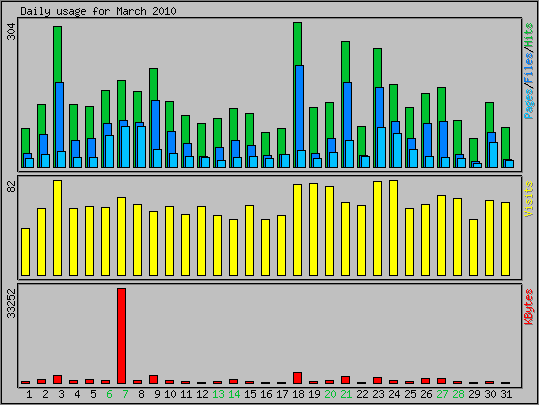Click green day label '6' on the x-axis
539x405 pixels.
pyautogui.click(x=109, y=394)
